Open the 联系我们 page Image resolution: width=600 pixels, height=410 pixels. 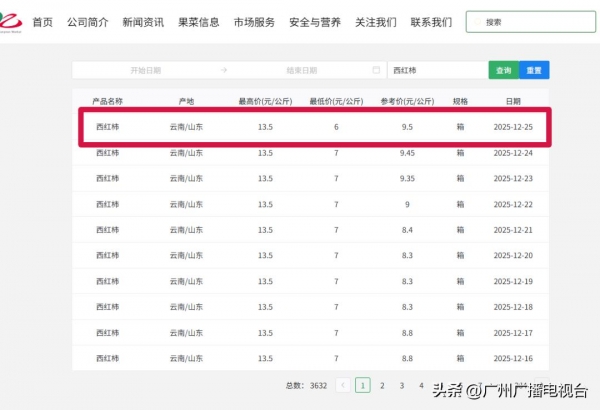(431, 21)
